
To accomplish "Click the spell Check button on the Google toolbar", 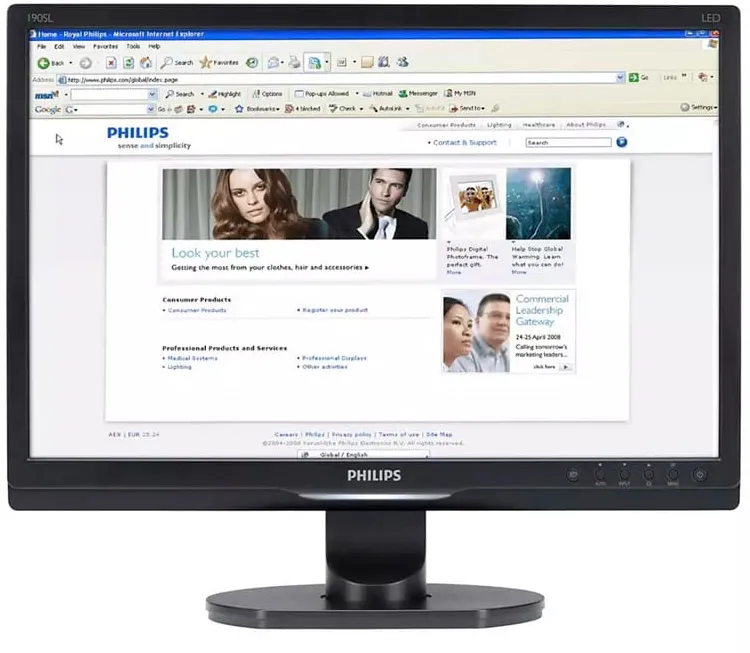I will click(x=342, y=109).
